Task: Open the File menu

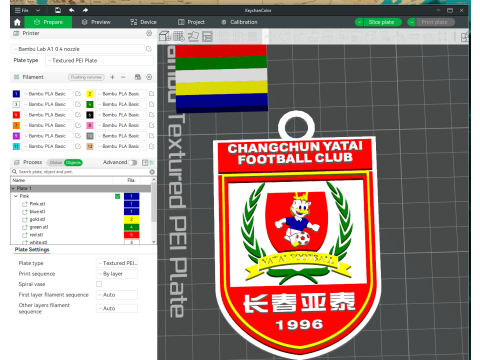Action: point(22,10)
